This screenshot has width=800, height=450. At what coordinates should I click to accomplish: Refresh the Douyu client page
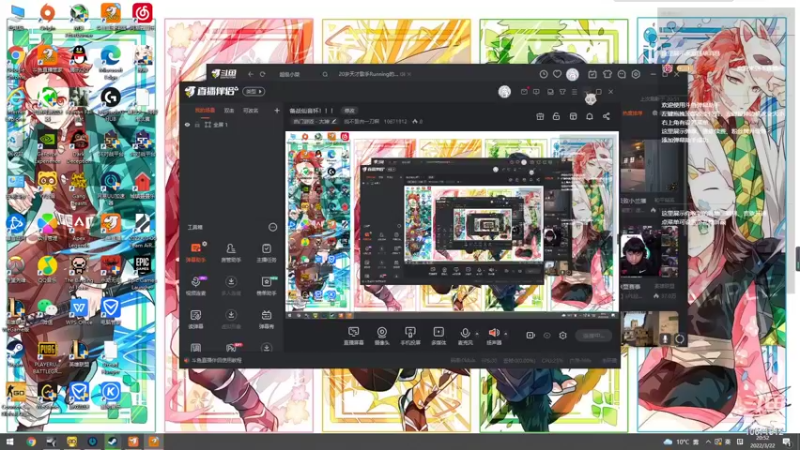click(x=262, y=74)
